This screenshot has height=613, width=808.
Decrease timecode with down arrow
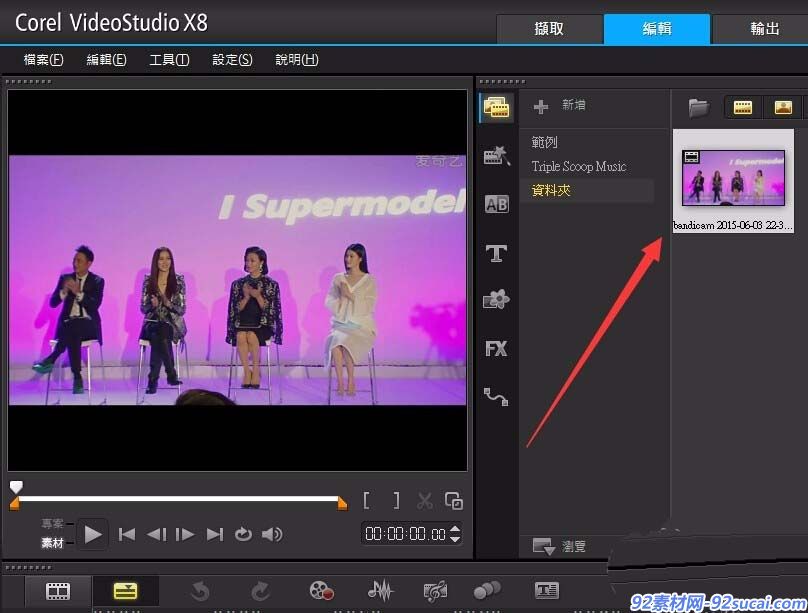click(x=455, y=539)
